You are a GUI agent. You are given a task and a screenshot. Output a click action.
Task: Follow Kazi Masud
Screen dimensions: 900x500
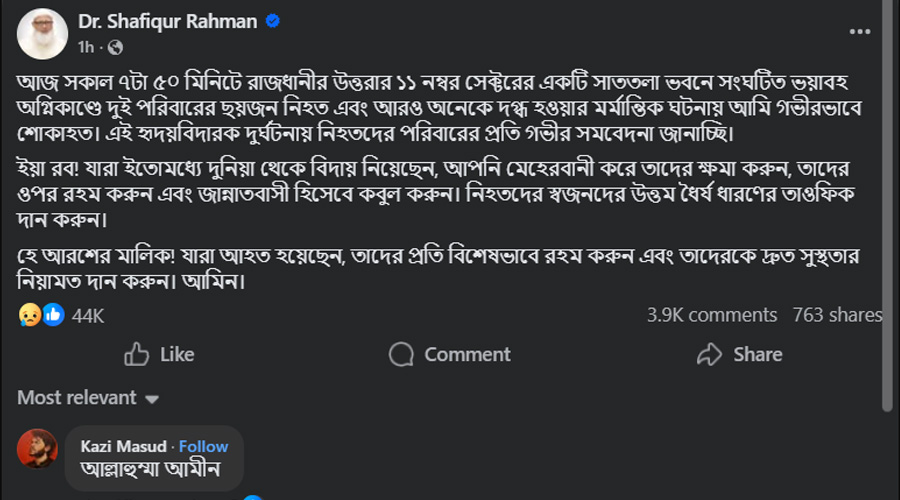pyautogui.click(x=203, y=446)
